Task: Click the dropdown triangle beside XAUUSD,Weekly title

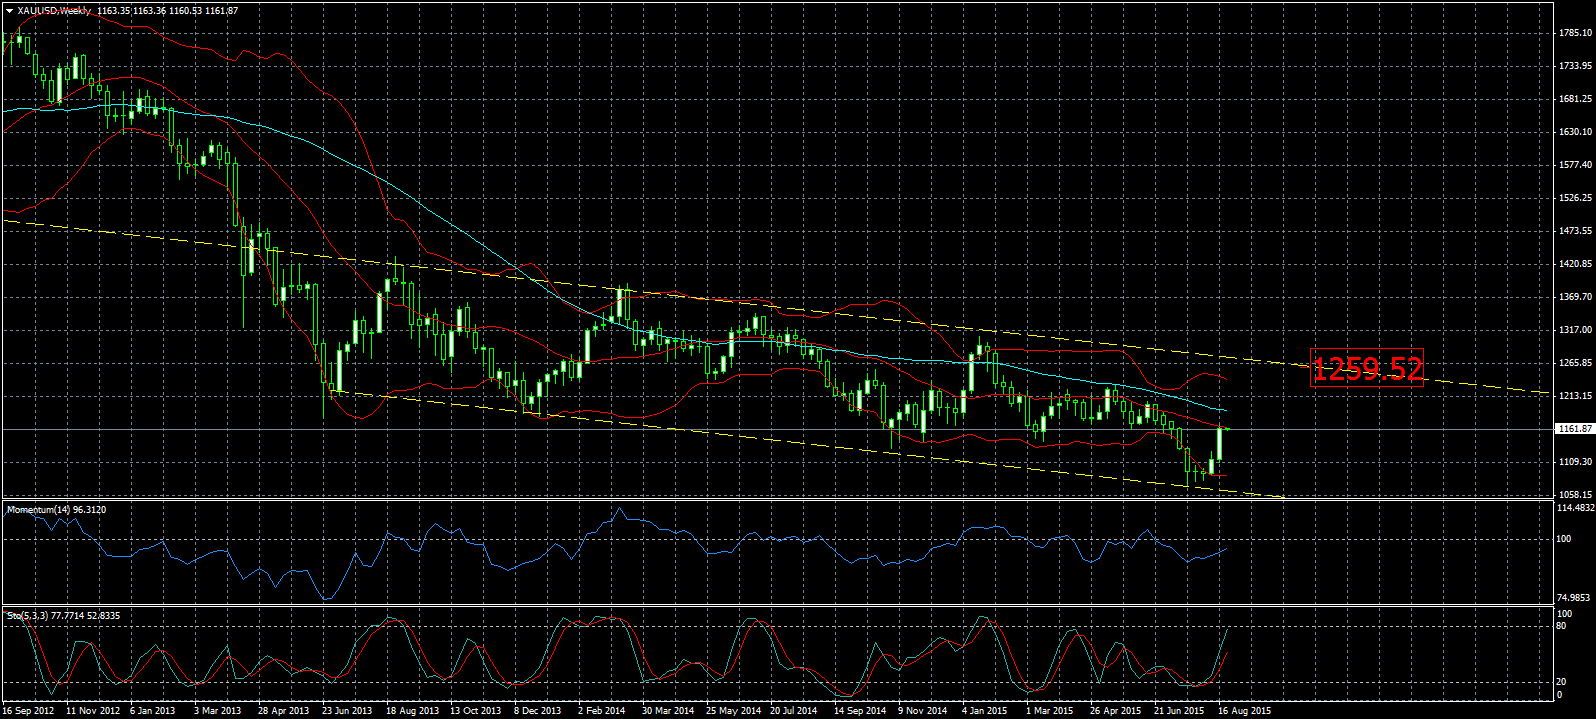Action: pos(10,10)
